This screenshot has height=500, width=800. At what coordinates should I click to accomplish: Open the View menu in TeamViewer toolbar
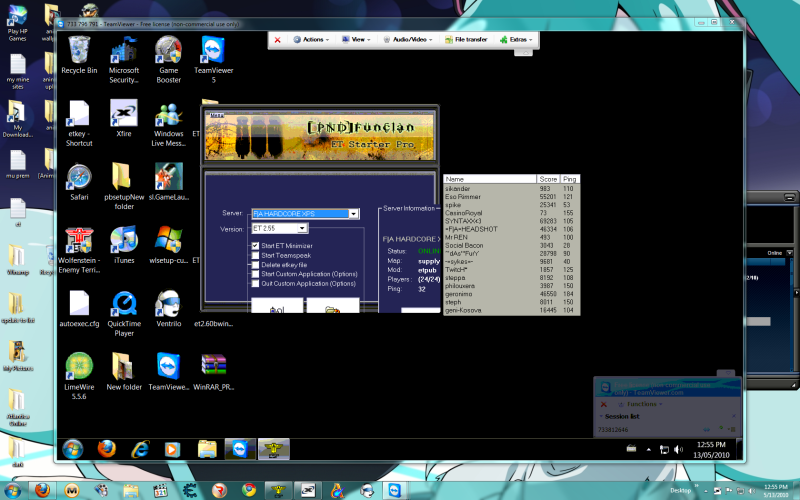[x=356, y=39]
